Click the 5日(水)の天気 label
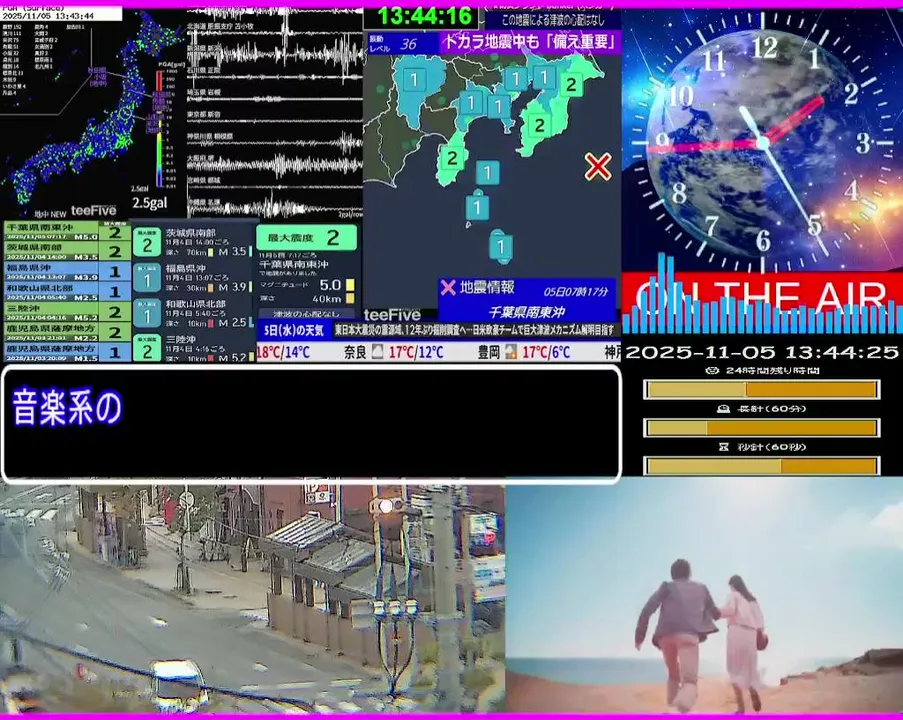This screenshot has width=903, height=720. pyautogui.click(x=294, y=331)
